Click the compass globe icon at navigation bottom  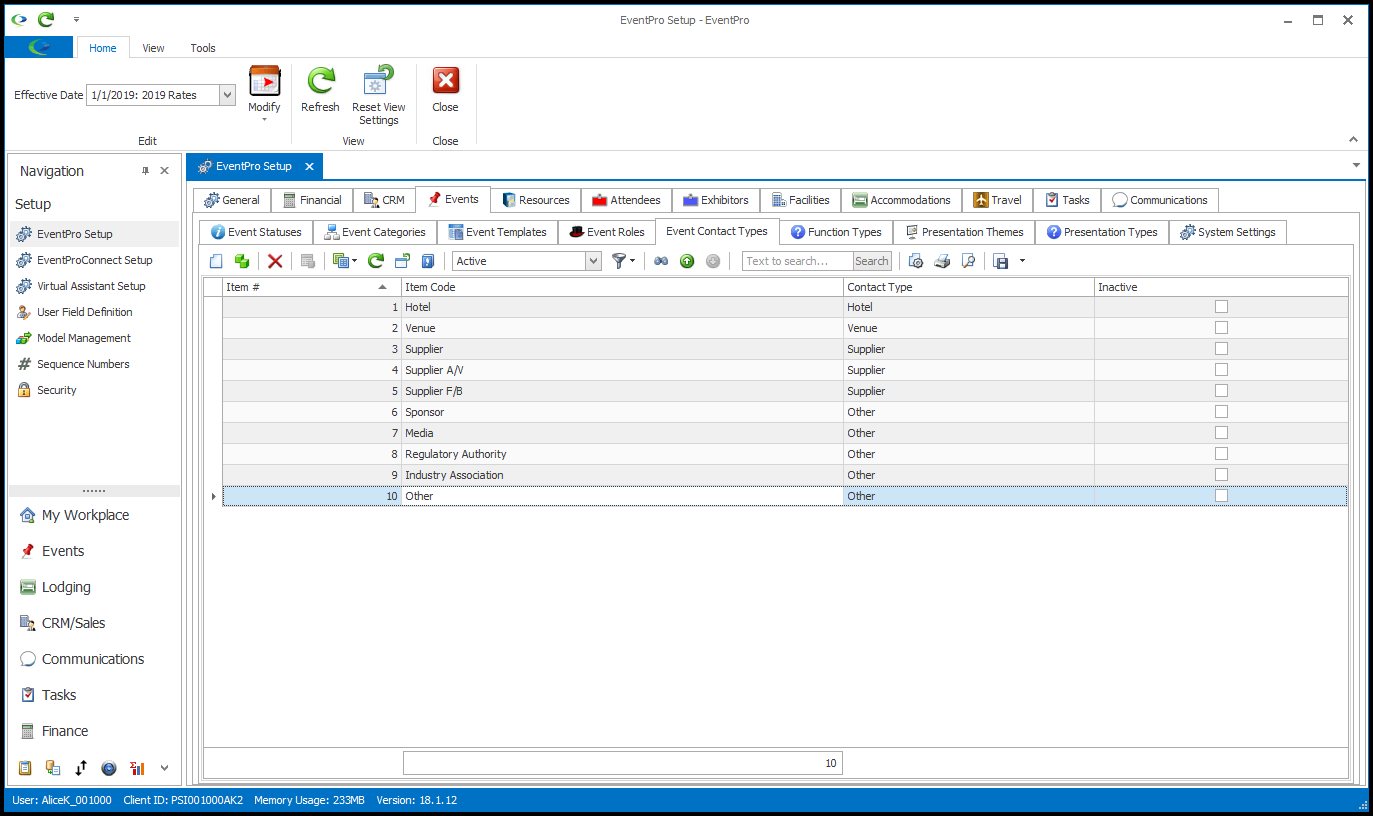coord(109,768)
